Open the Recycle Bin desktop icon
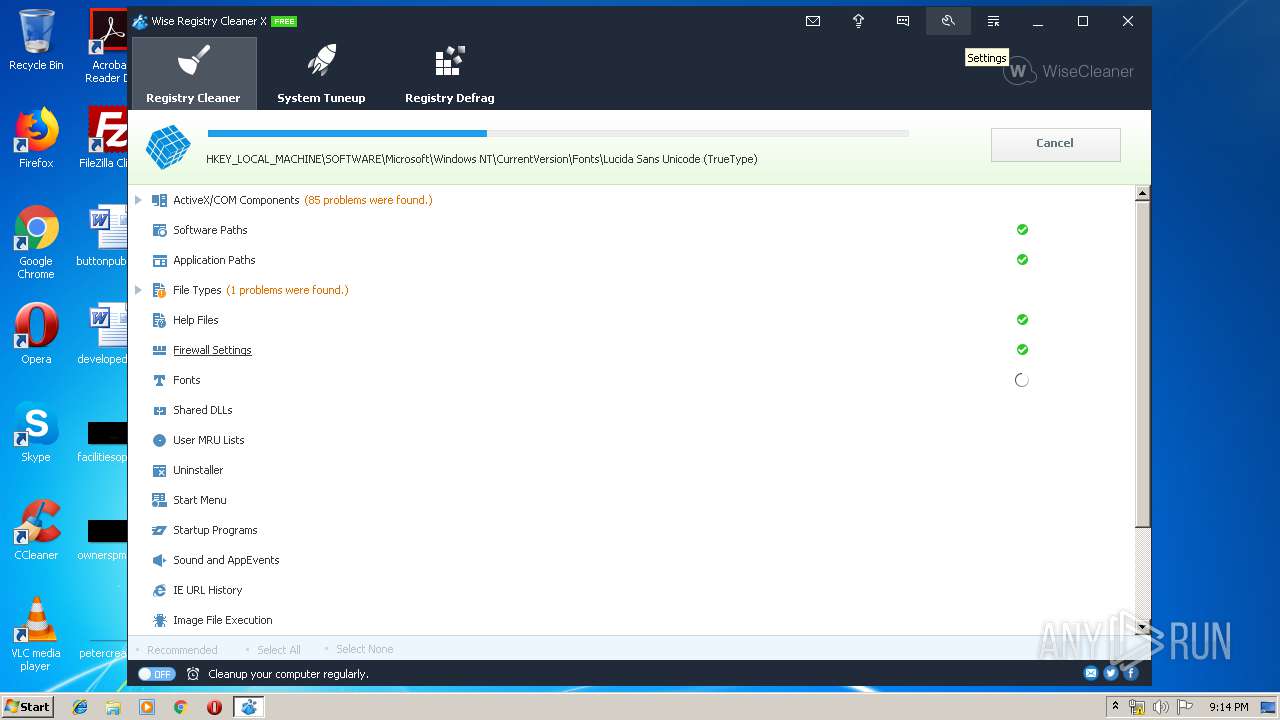Image resolution: width=1280 pixels, height=720 pixels. click(x=36, y=40)
